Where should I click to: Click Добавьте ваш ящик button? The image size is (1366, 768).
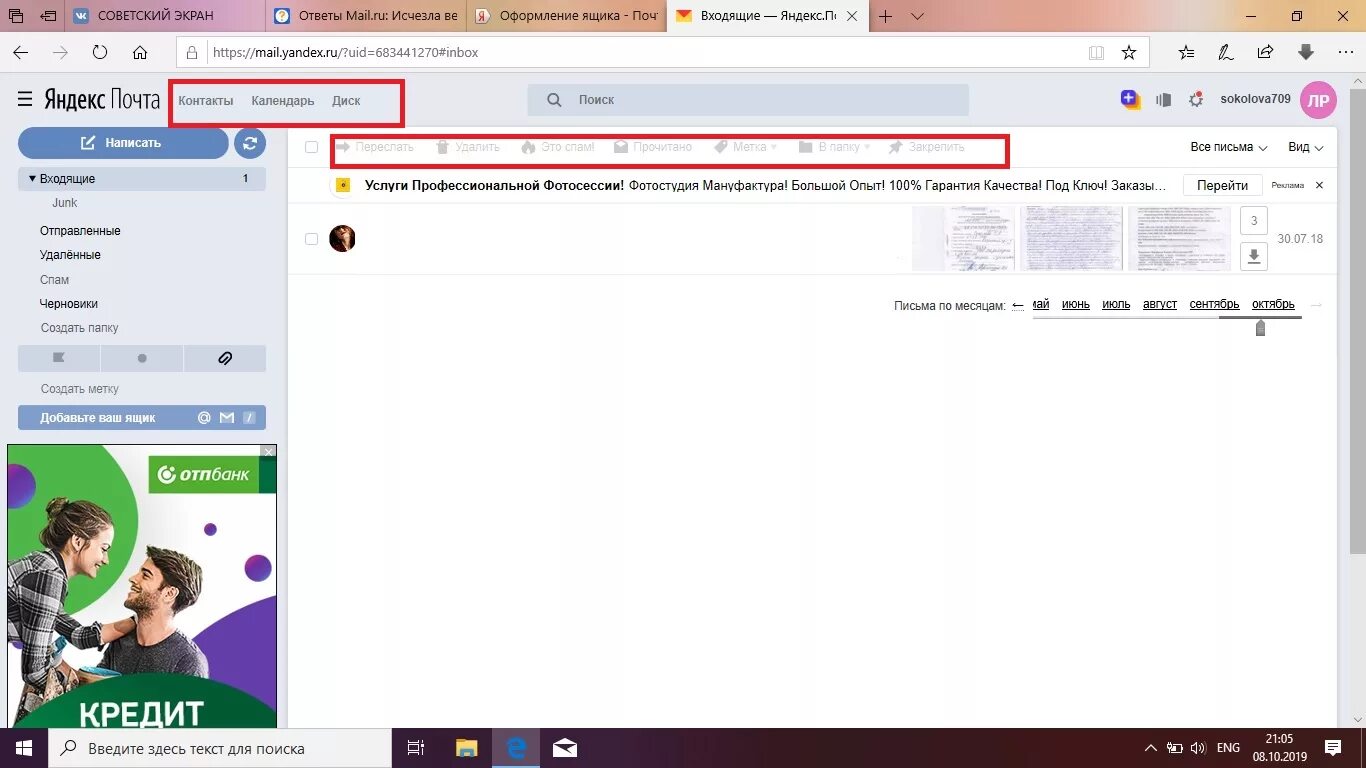pos(142,418)
